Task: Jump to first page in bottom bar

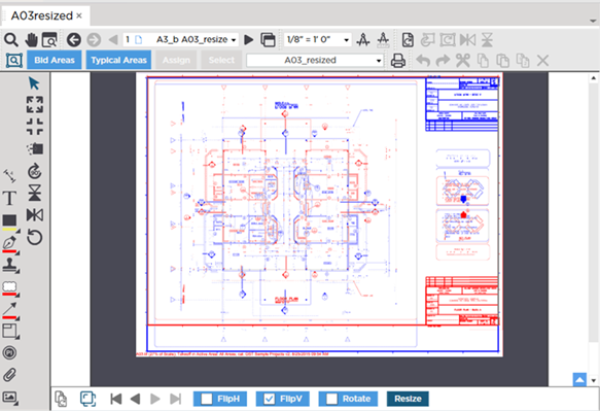Action: click(x=116, y=399)
